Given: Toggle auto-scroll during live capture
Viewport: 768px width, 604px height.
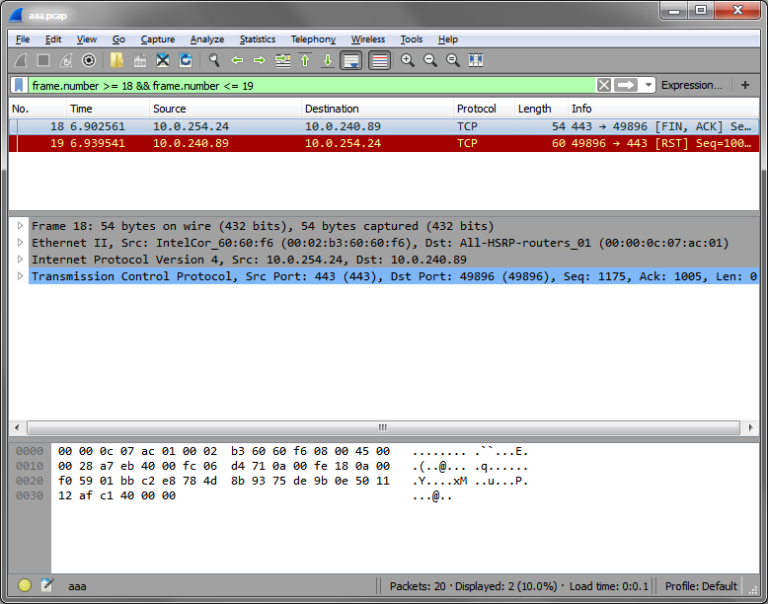Looking at the screenshot, I should pos(351,60).
